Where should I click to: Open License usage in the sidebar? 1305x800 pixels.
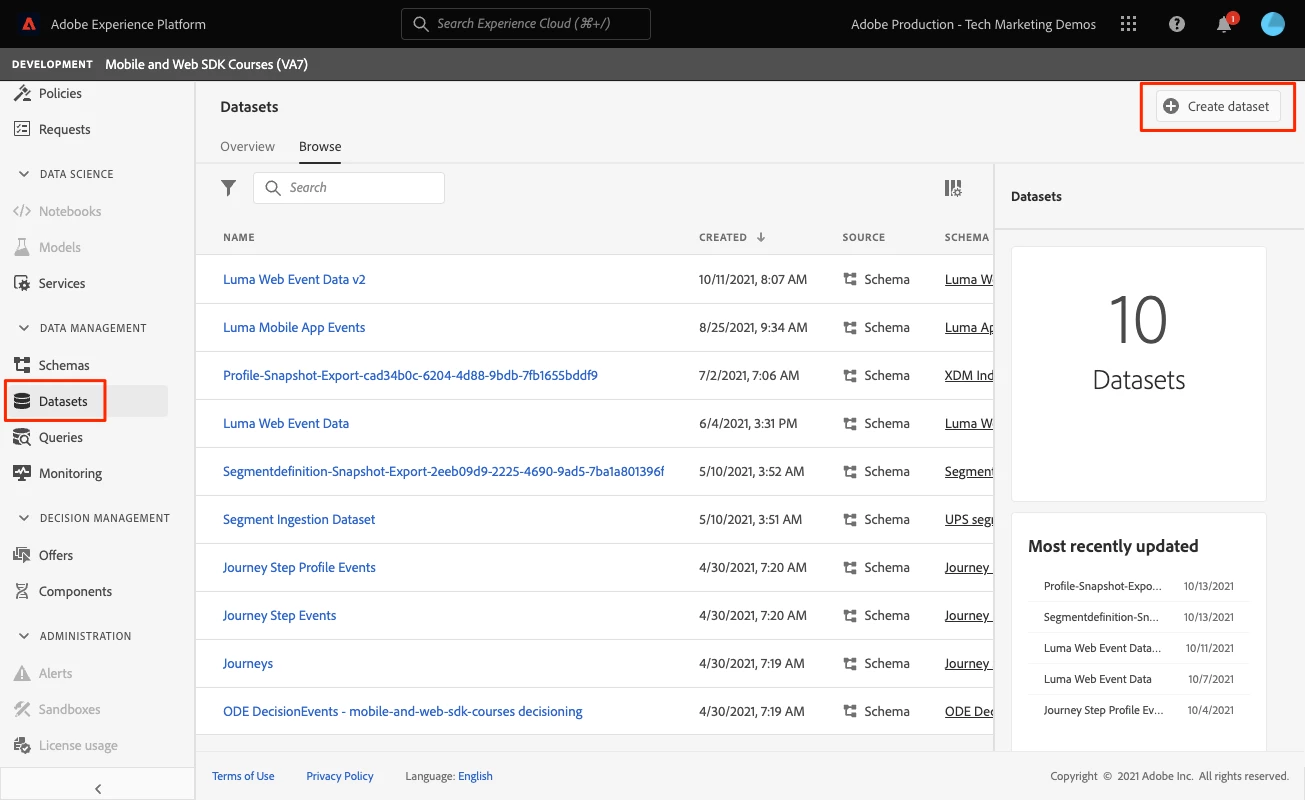[78, 745]
